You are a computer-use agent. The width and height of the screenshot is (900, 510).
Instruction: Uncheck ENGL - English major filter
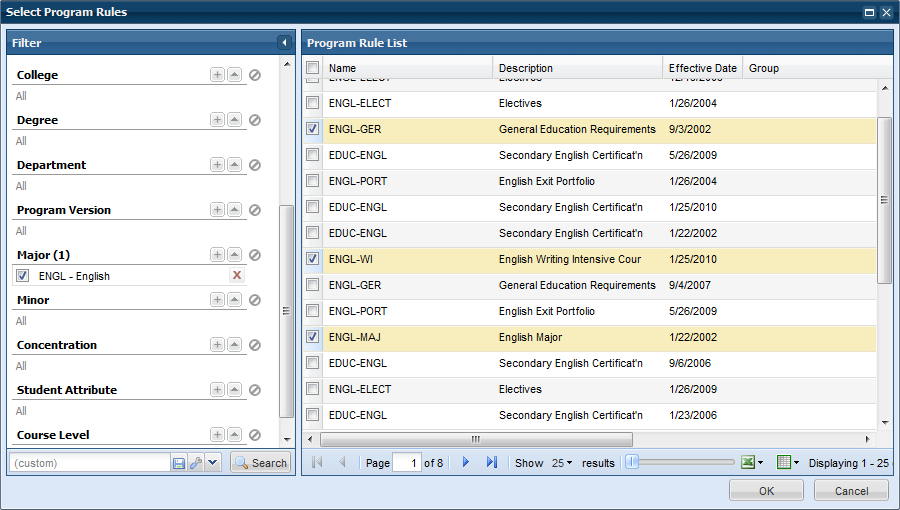pyautogui.click(x=22, y=275)
